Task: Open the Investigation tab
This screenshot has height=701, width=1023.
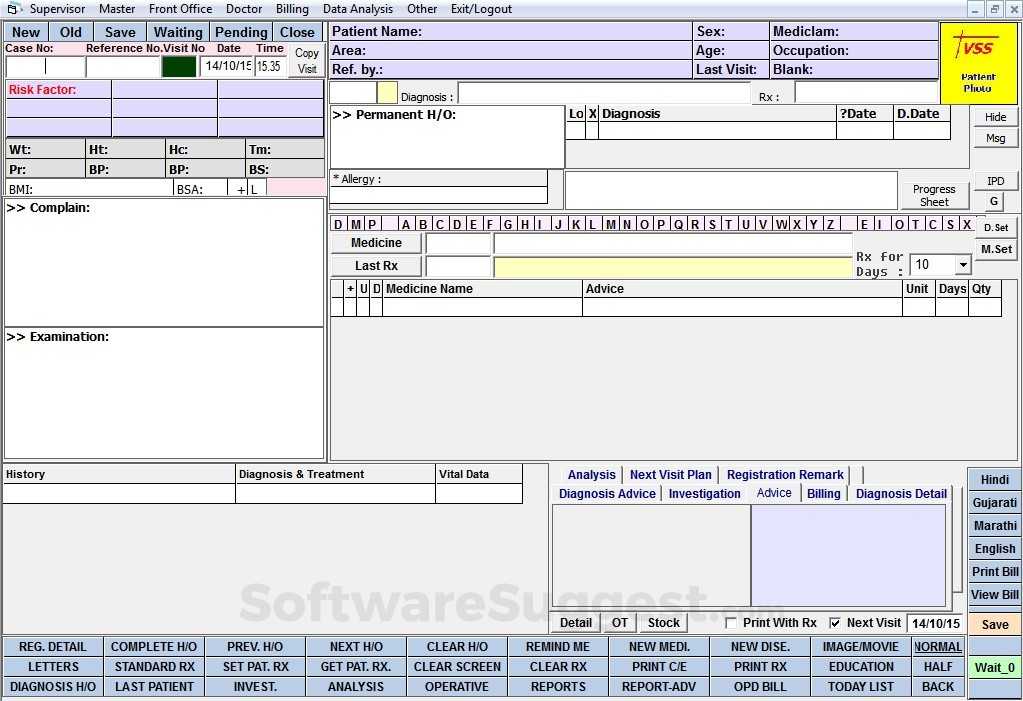Action: pyautogui.click(x=704, y=493)
